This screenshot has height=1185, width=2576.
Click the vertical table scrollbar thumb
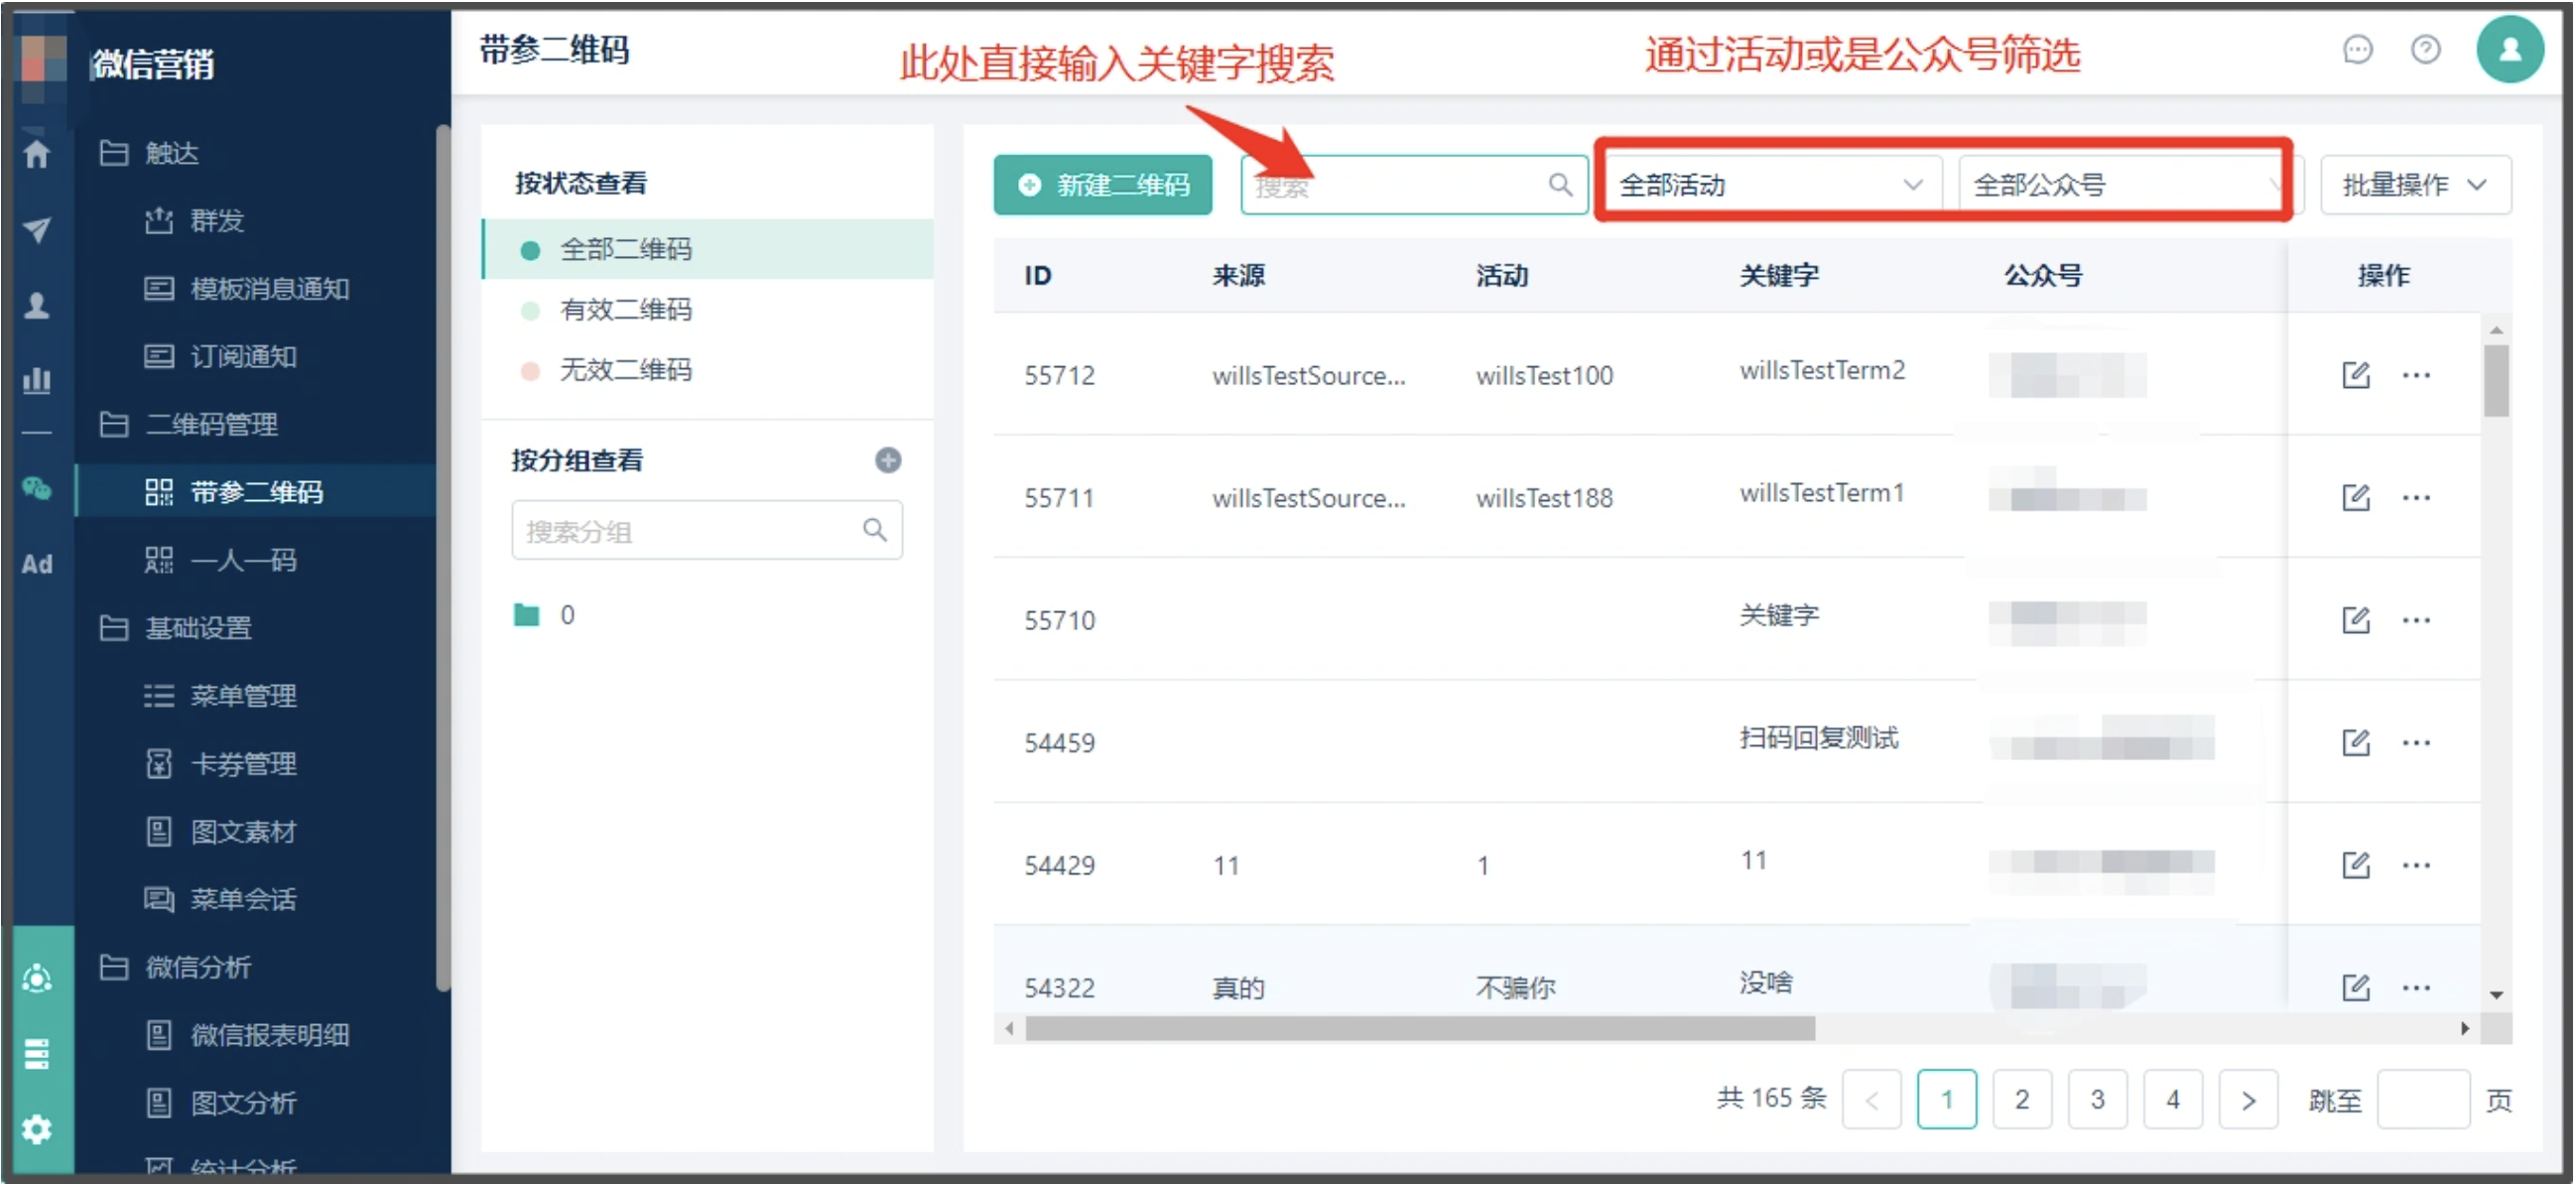tap(2496, 381)
